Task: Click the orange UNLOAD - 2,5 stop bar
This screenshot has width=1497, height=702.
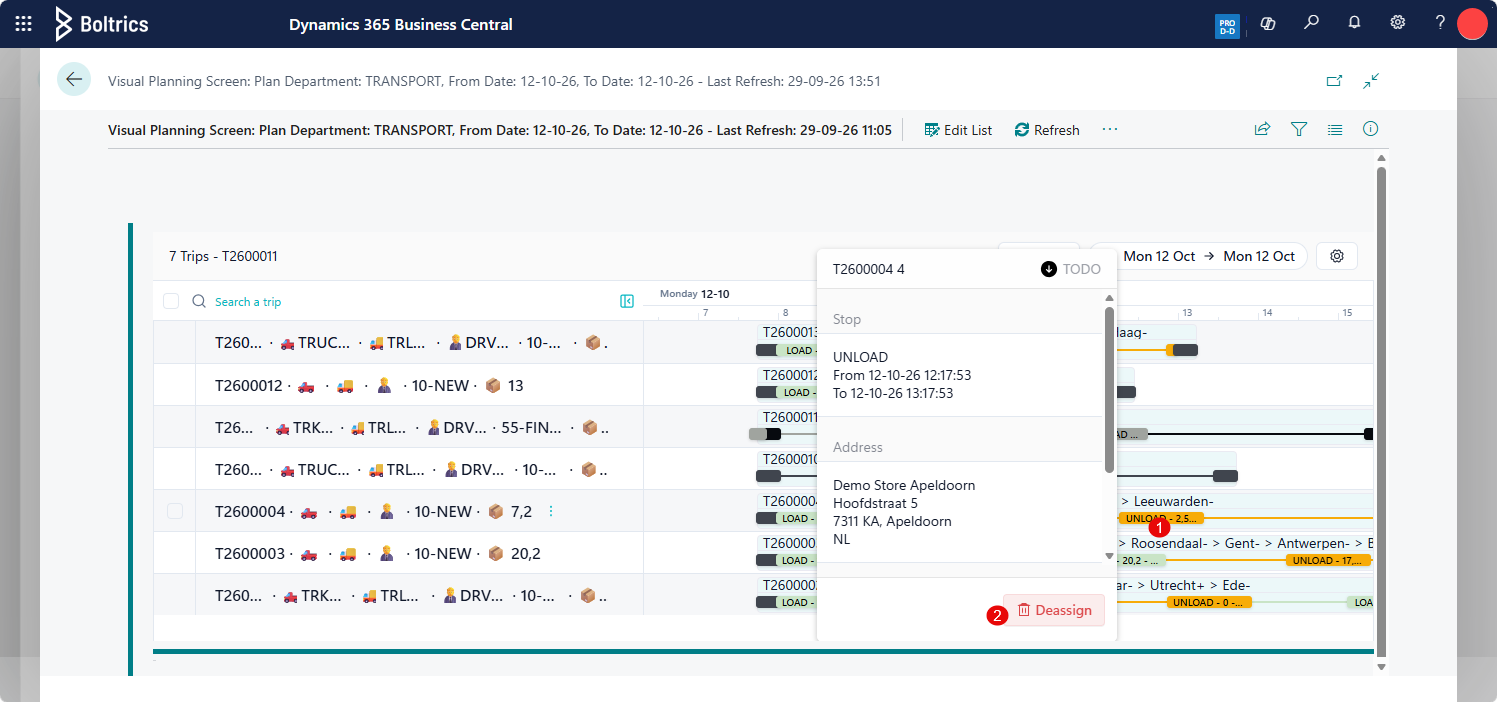Action: click(x=1160, y=518)
